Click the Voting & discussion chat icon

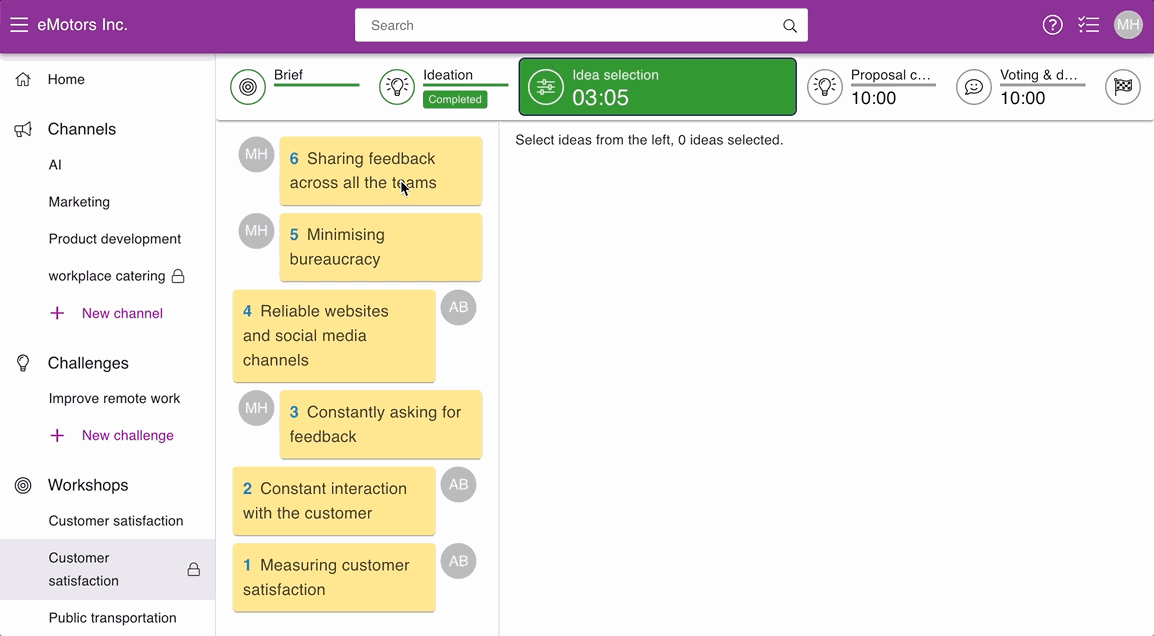point(974,87)
